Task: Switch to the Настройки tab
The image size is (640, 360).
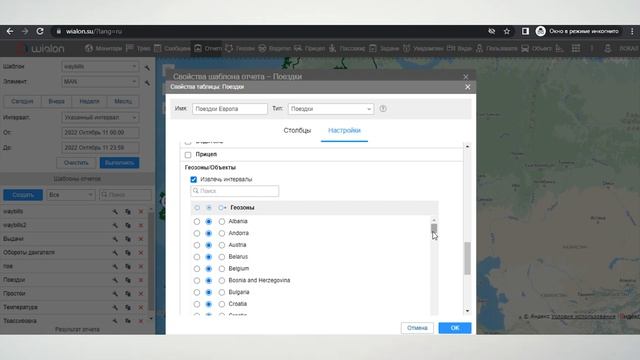Action: (344, 131)
